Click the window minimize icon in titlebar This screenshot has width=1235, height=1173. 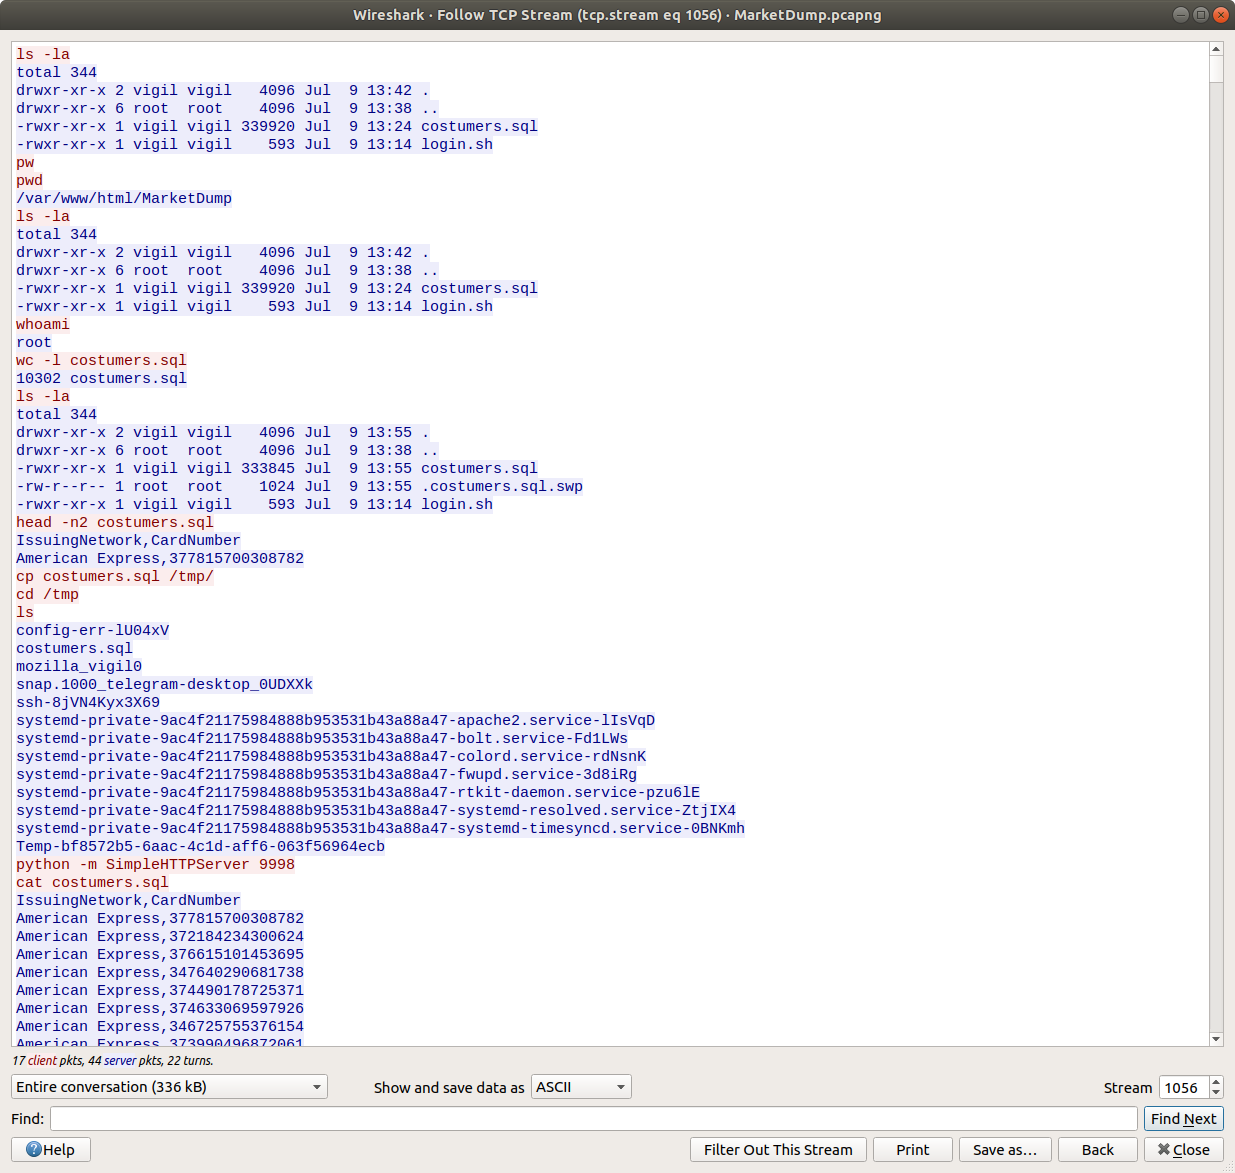tap(1181, 15)
